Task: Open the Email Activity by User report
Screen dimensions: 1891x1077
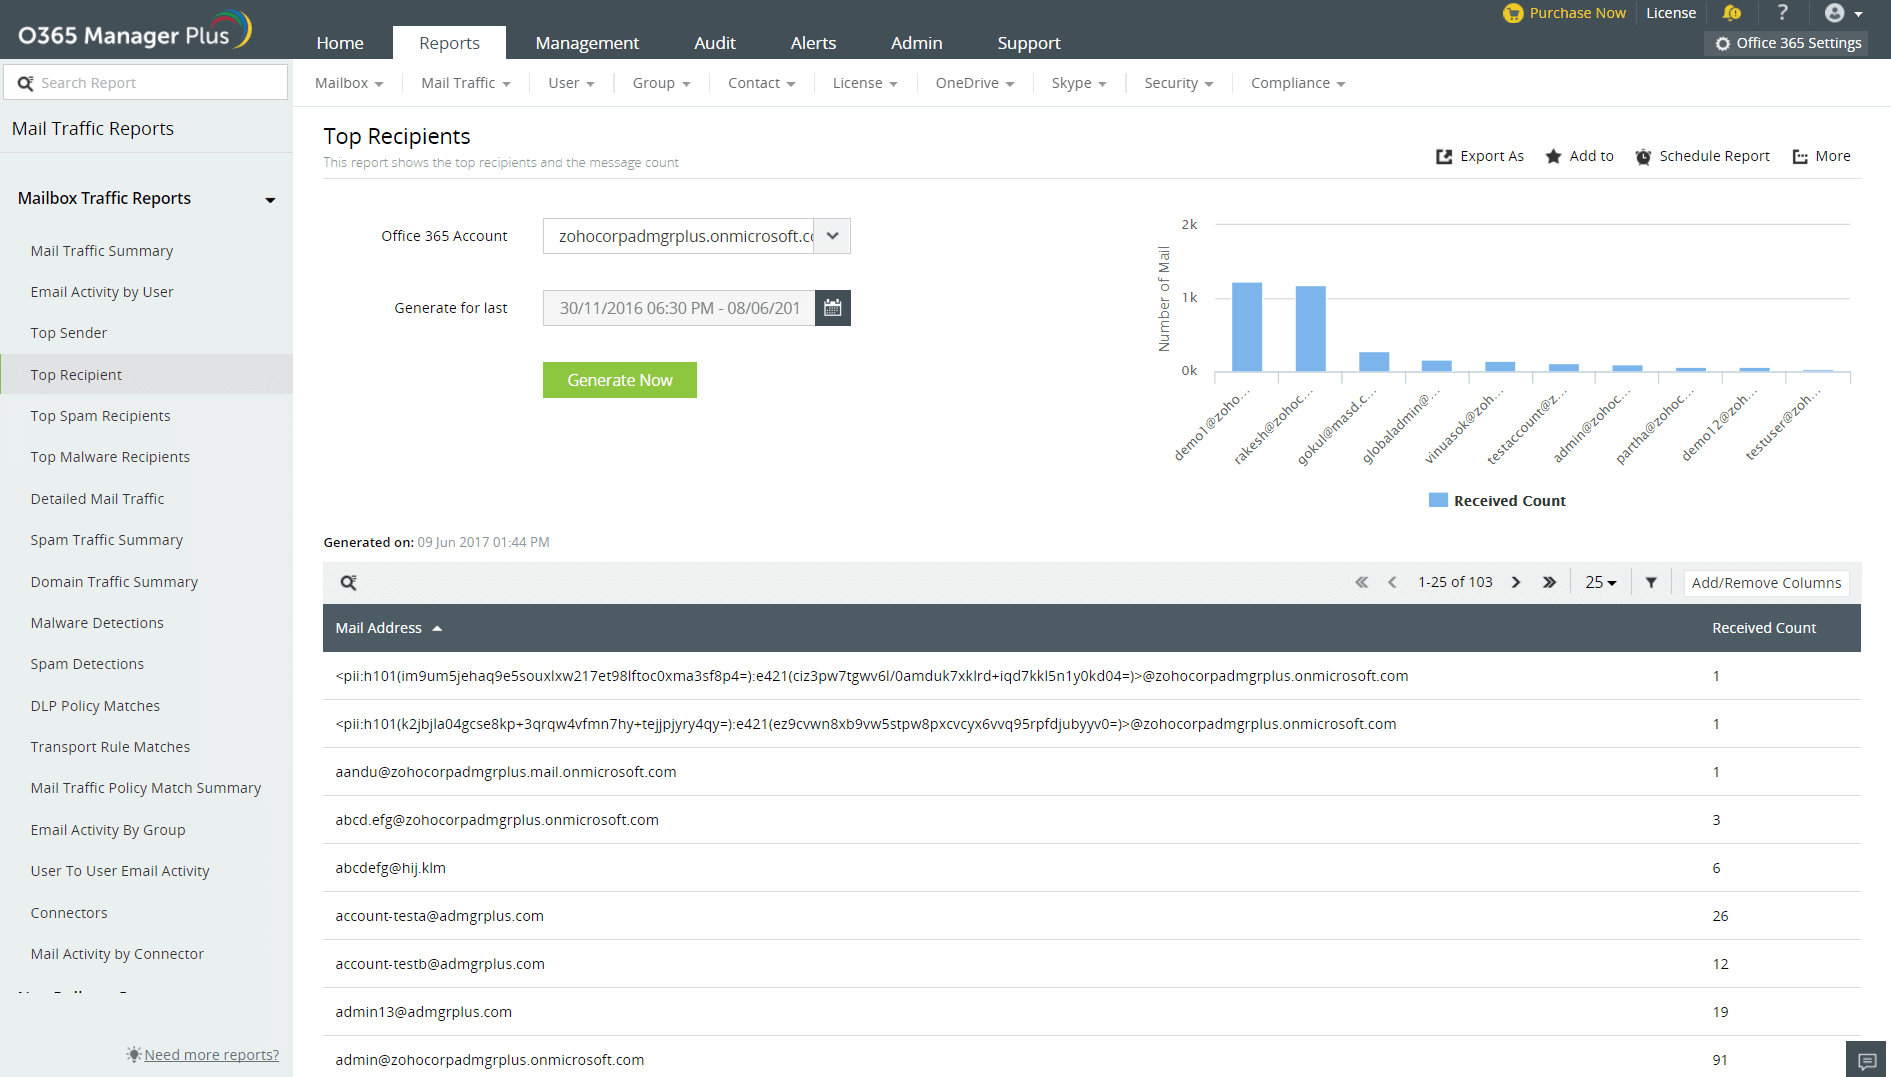Action: [102, 292]
